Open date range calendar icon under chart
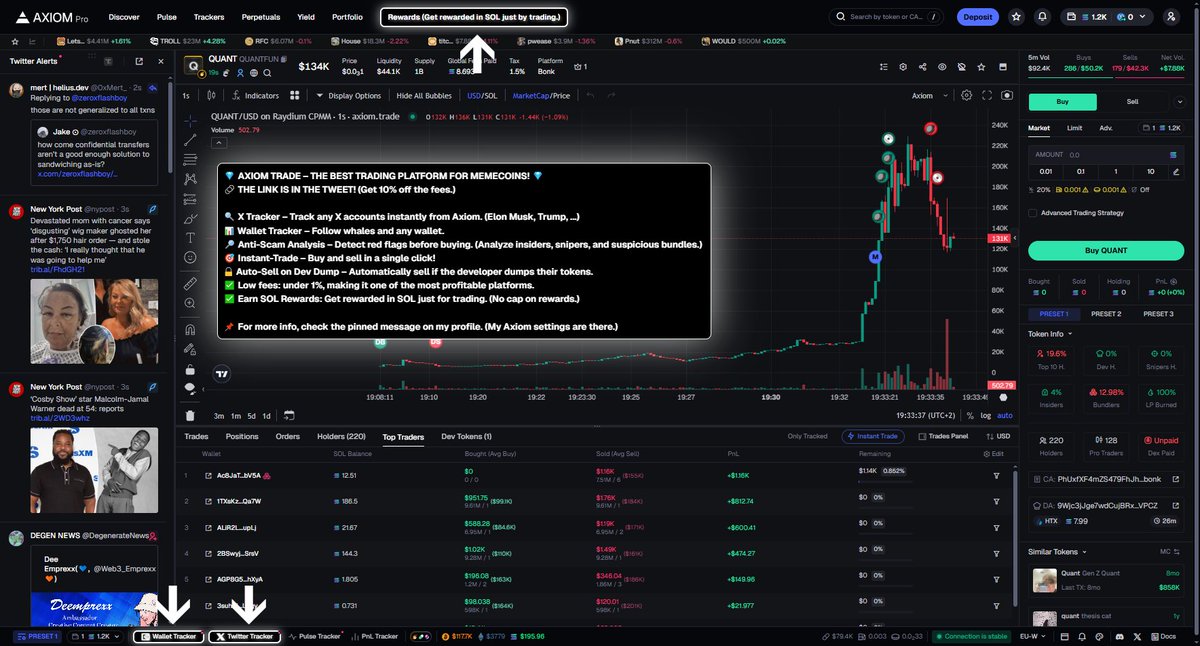The width and height of the screenshot is (1200, 646). (289, 415)
